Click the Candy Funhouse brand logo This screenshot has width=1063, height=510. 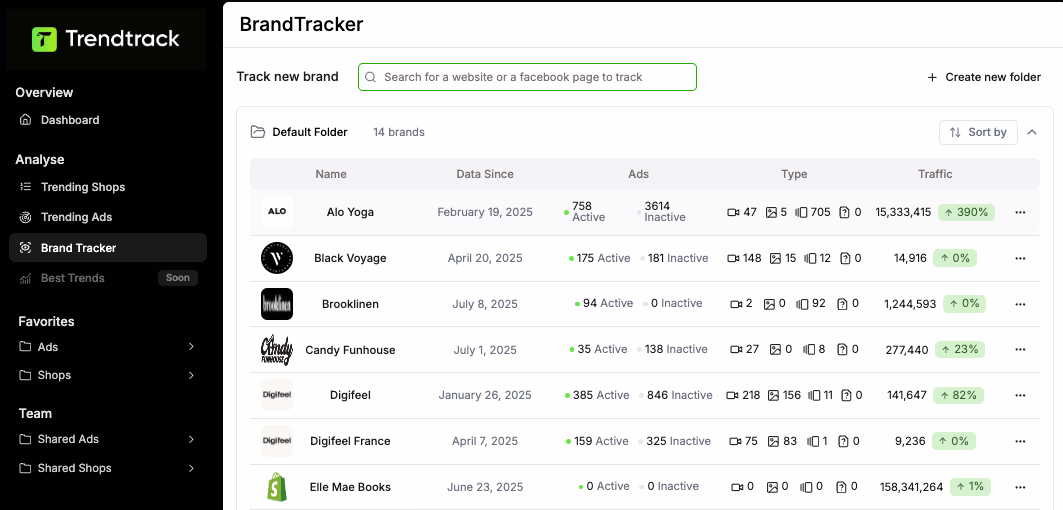click(277, 350)
